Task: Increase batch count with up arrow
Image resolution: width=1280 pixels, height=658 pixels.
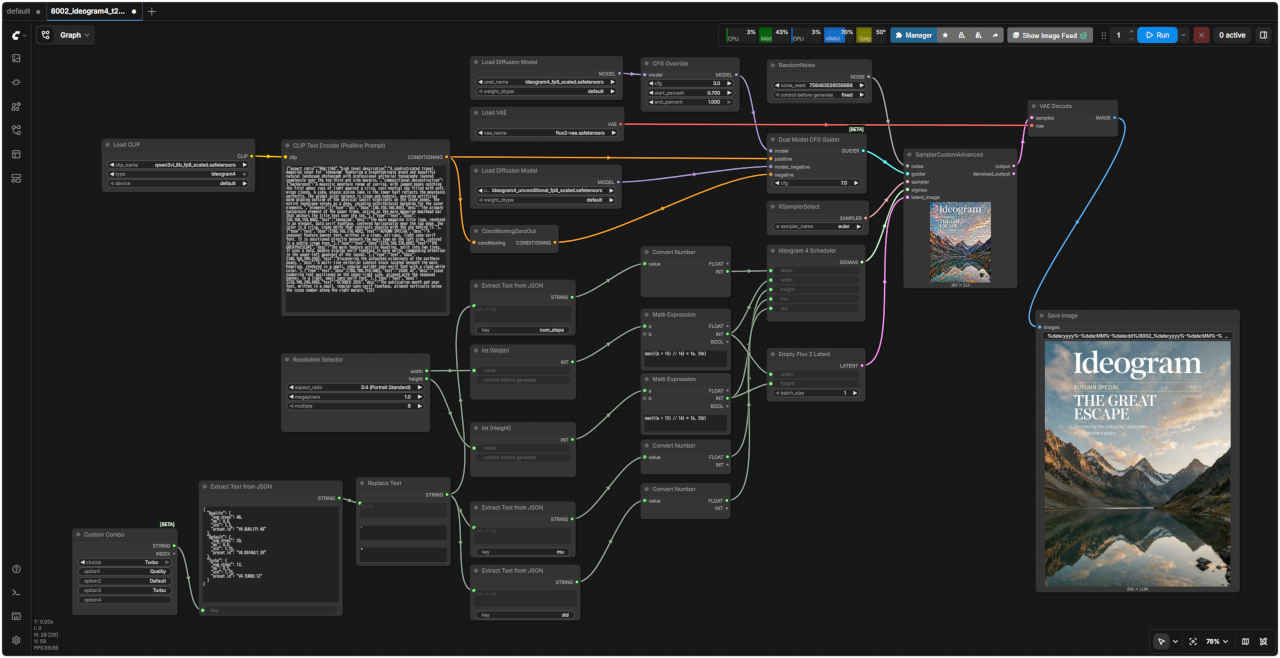Action: point(1131,31)
